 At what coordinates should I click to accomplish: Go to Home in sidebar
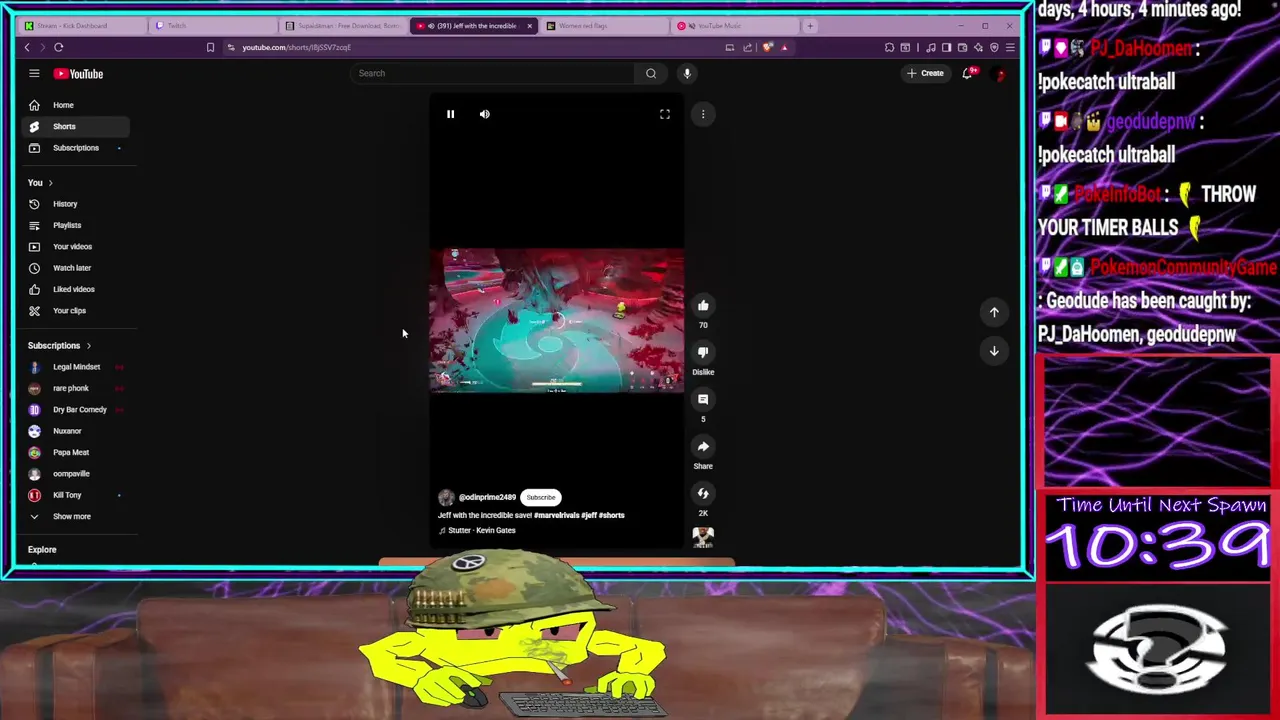(x=75, y=105)
